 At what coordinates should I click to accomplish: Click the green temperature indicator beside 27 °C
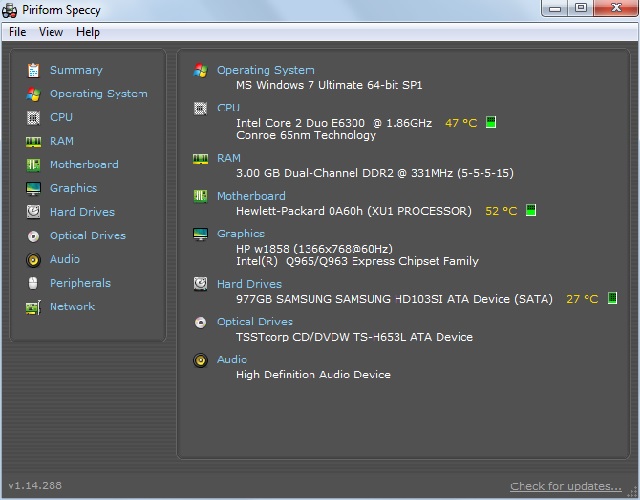click(612, 298)
